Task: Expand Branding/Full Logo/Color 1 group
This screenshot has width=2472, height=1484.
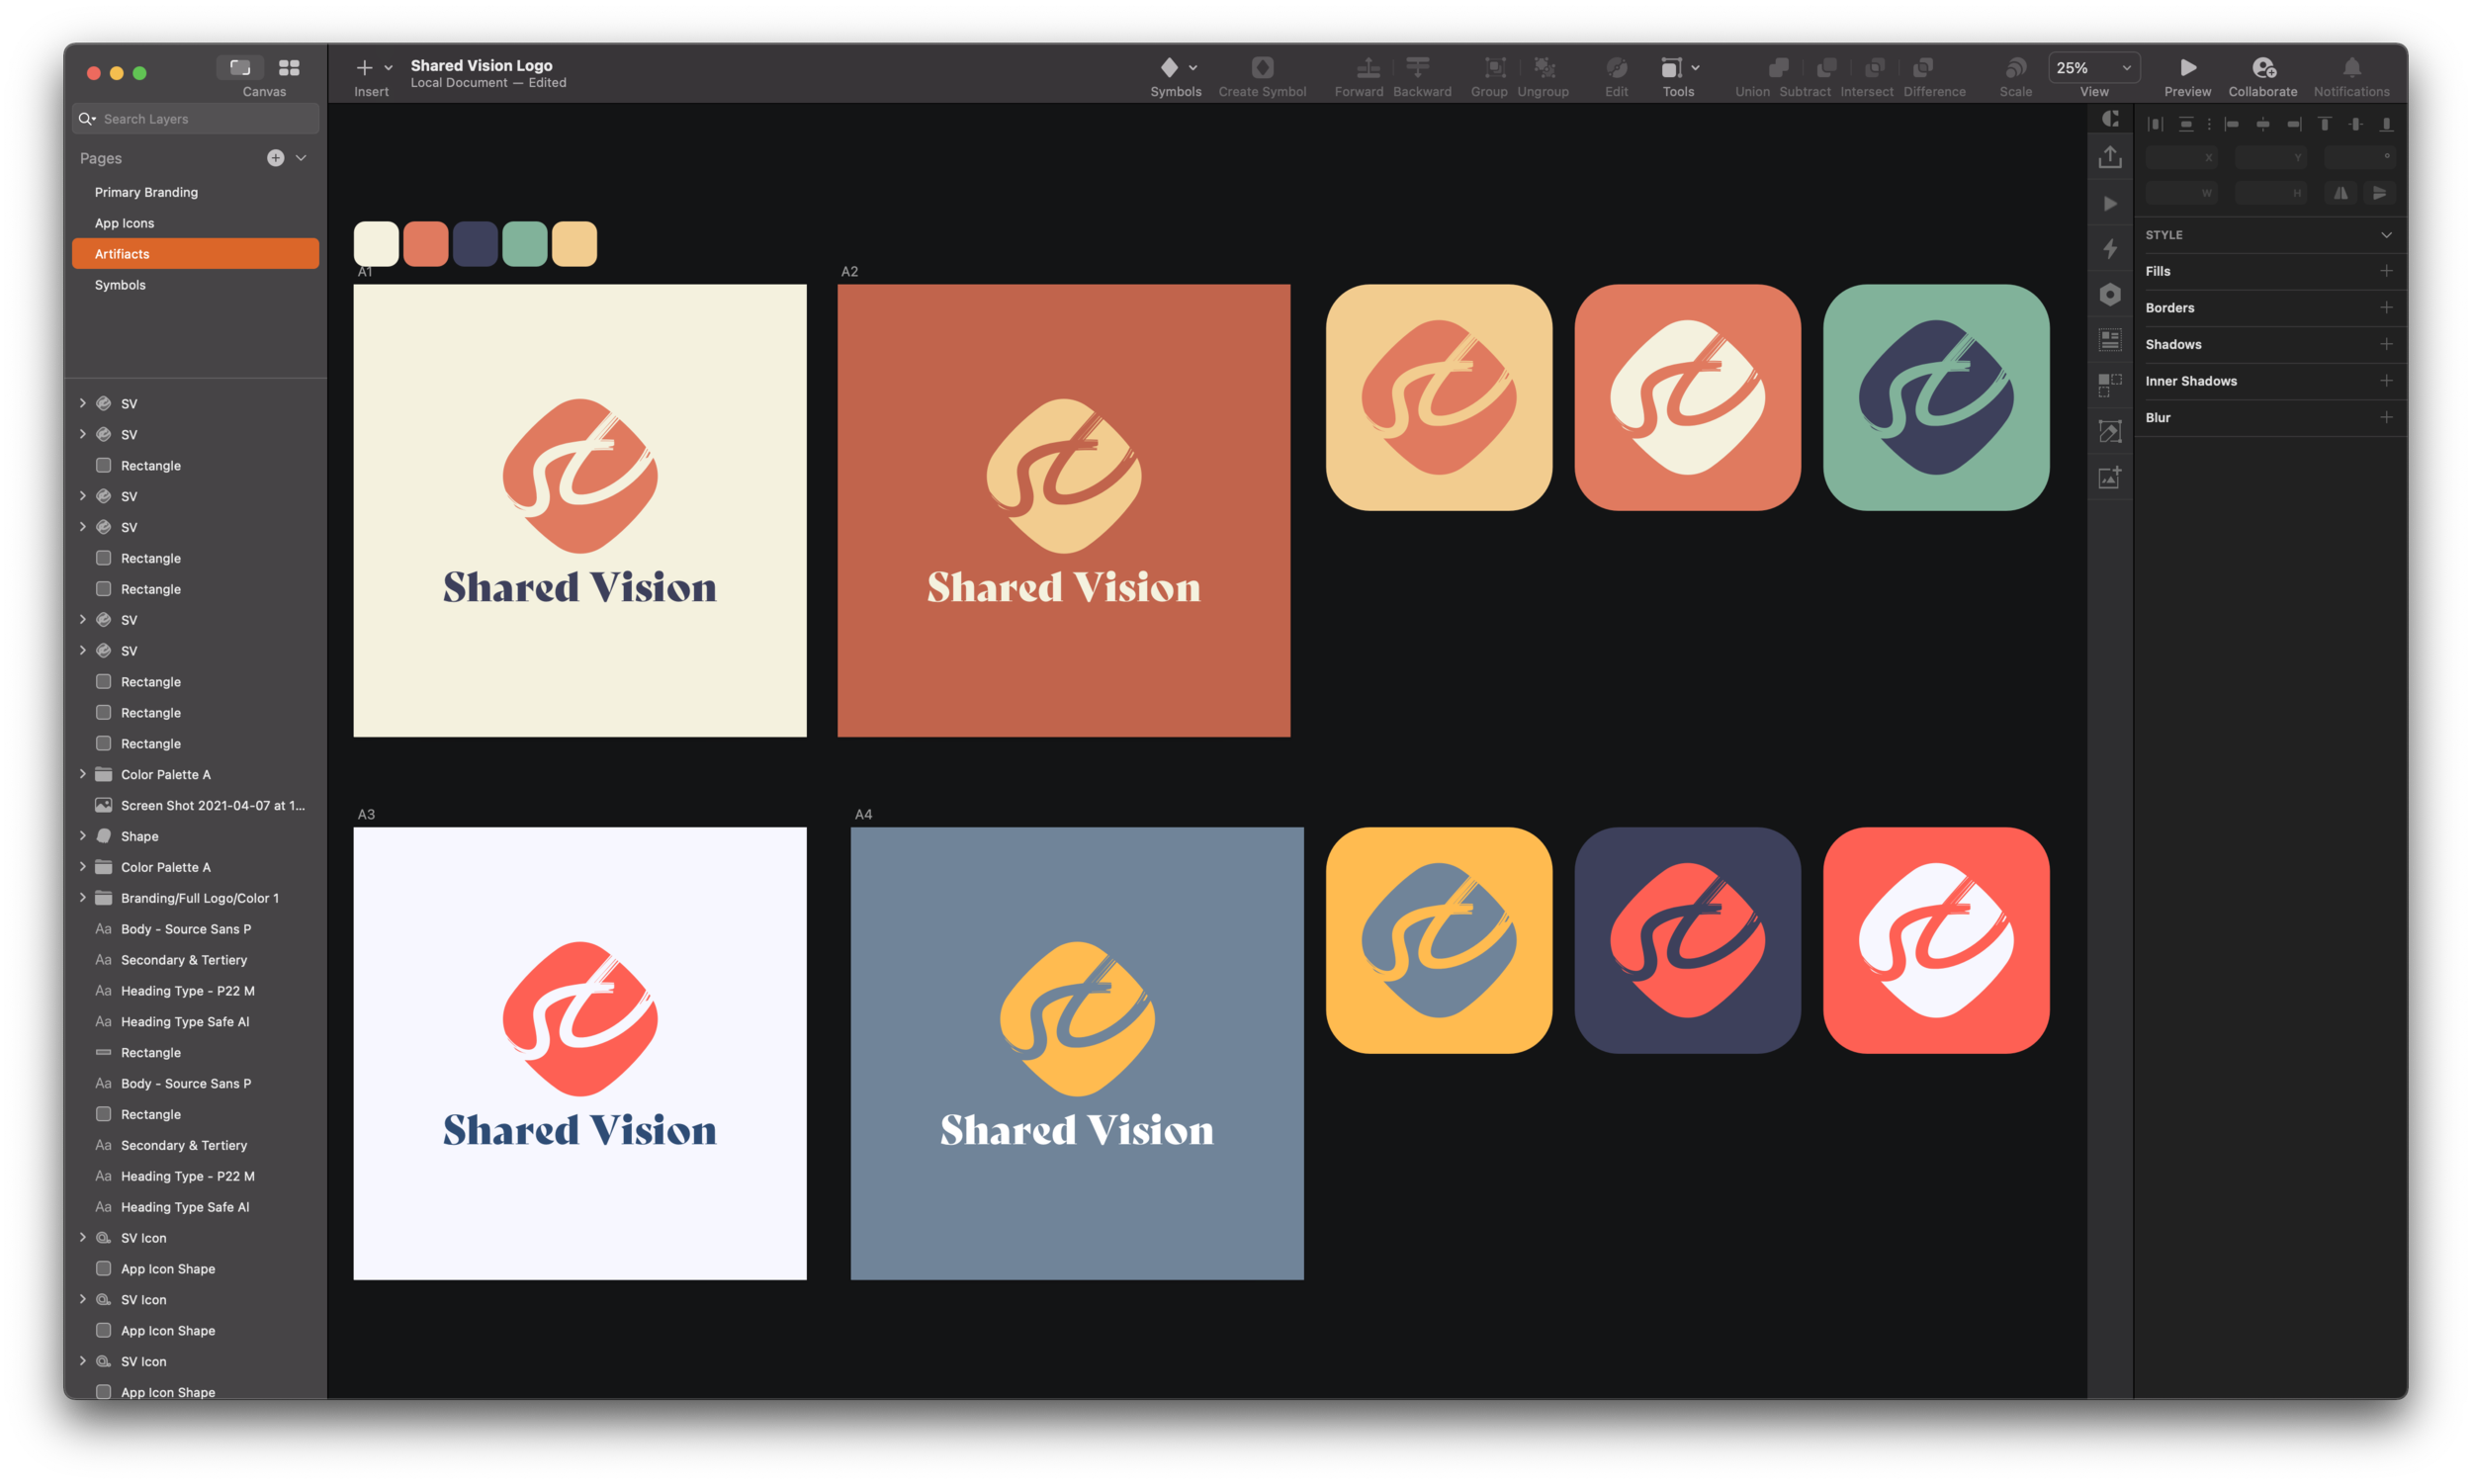Action: point(82,898)
